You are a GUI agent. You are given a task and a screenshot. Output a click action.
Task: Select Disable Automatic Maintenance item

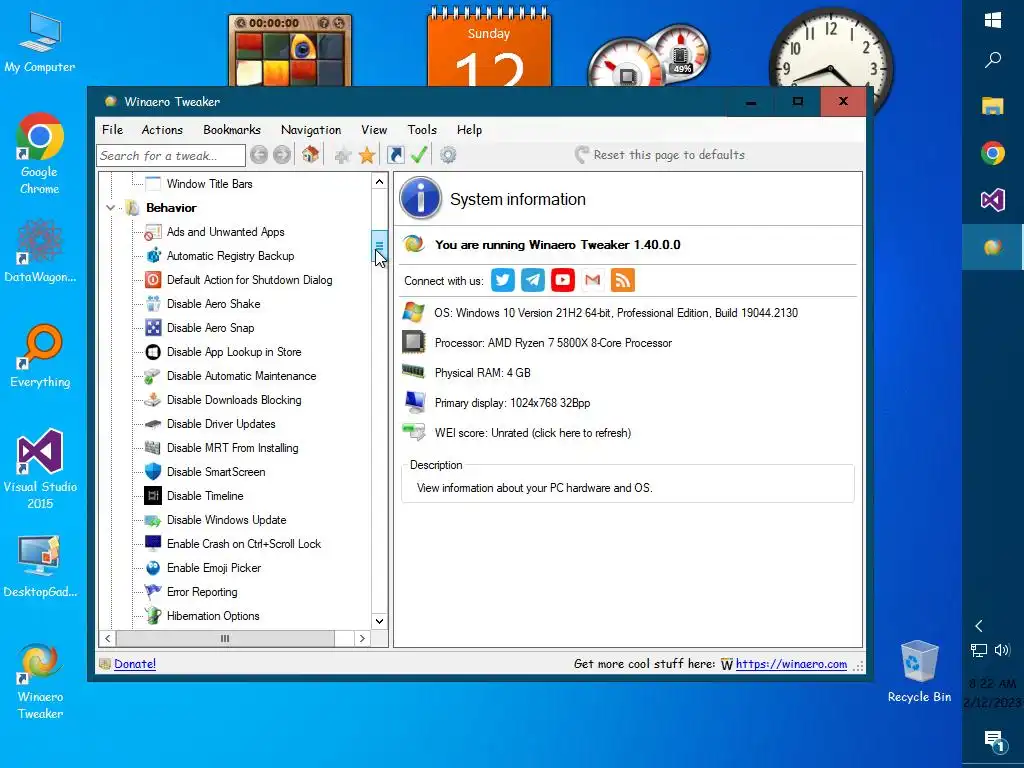[x=242, y=376]
